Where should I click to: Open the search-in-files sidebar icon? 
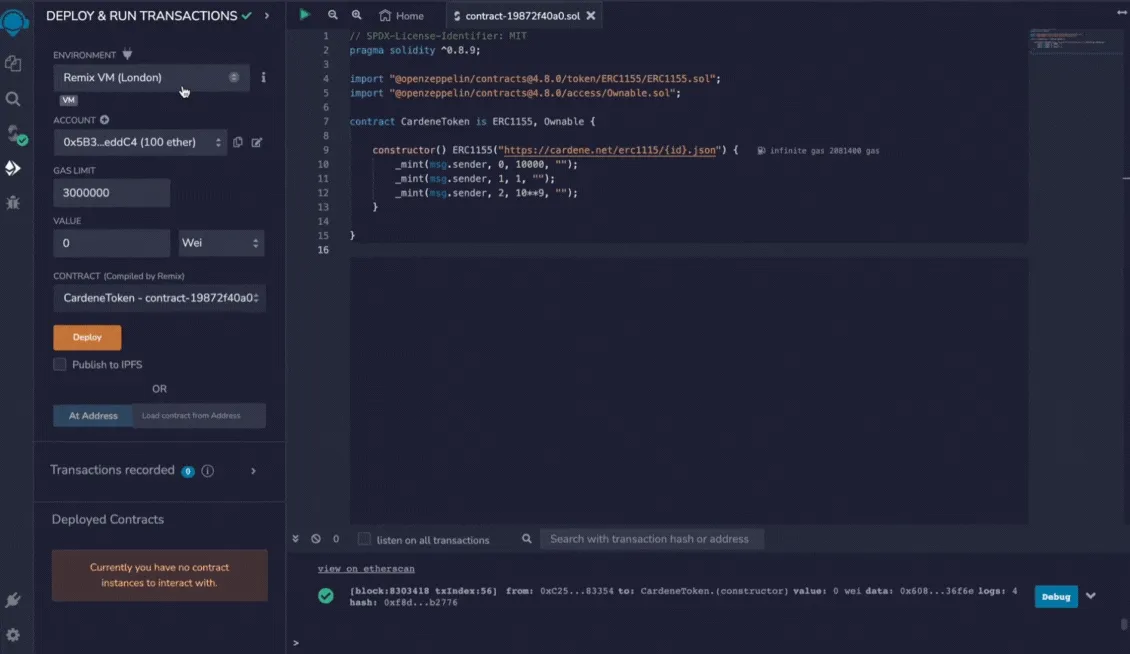(13, 99)
